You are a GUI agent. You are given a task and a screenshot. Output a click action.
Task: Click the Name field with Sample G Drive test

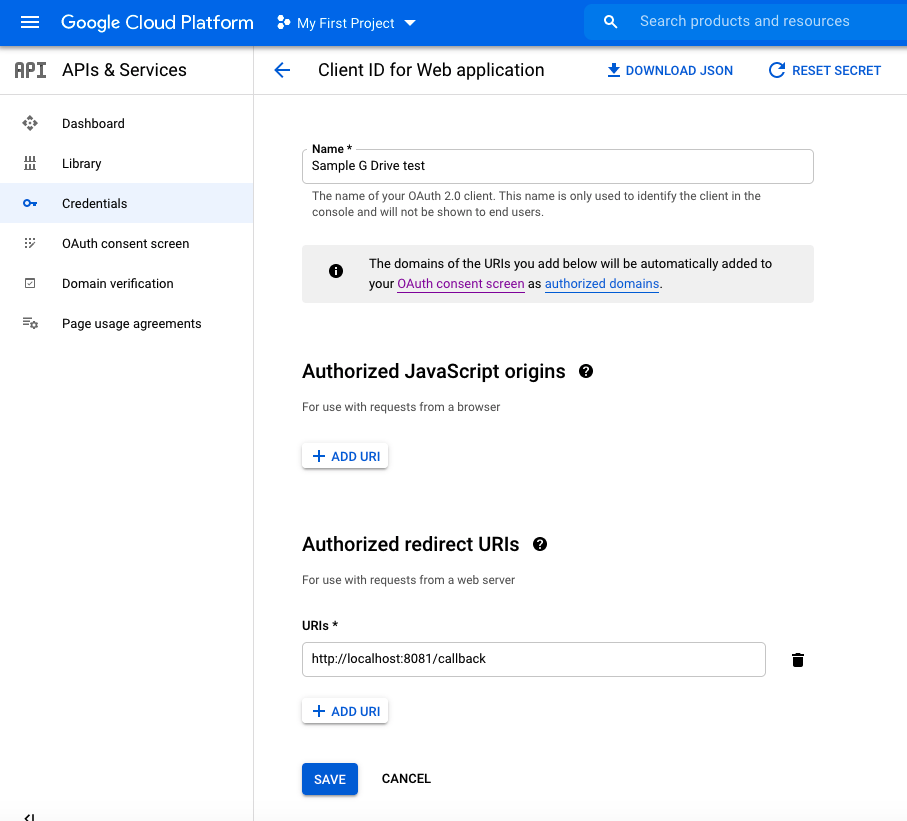558,167
